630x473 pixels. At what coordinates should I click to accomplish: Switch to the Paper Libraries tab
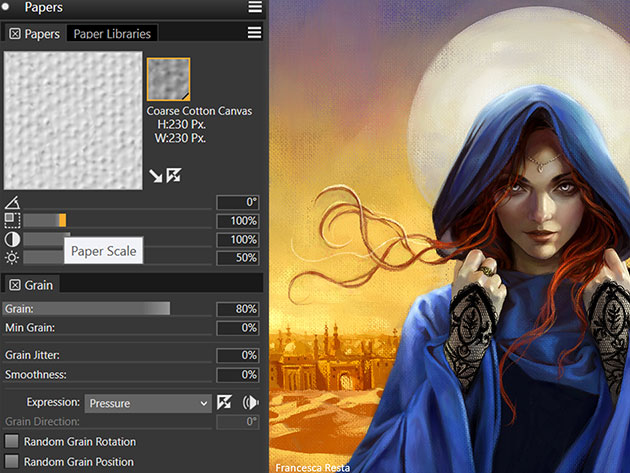pos(112,34)
